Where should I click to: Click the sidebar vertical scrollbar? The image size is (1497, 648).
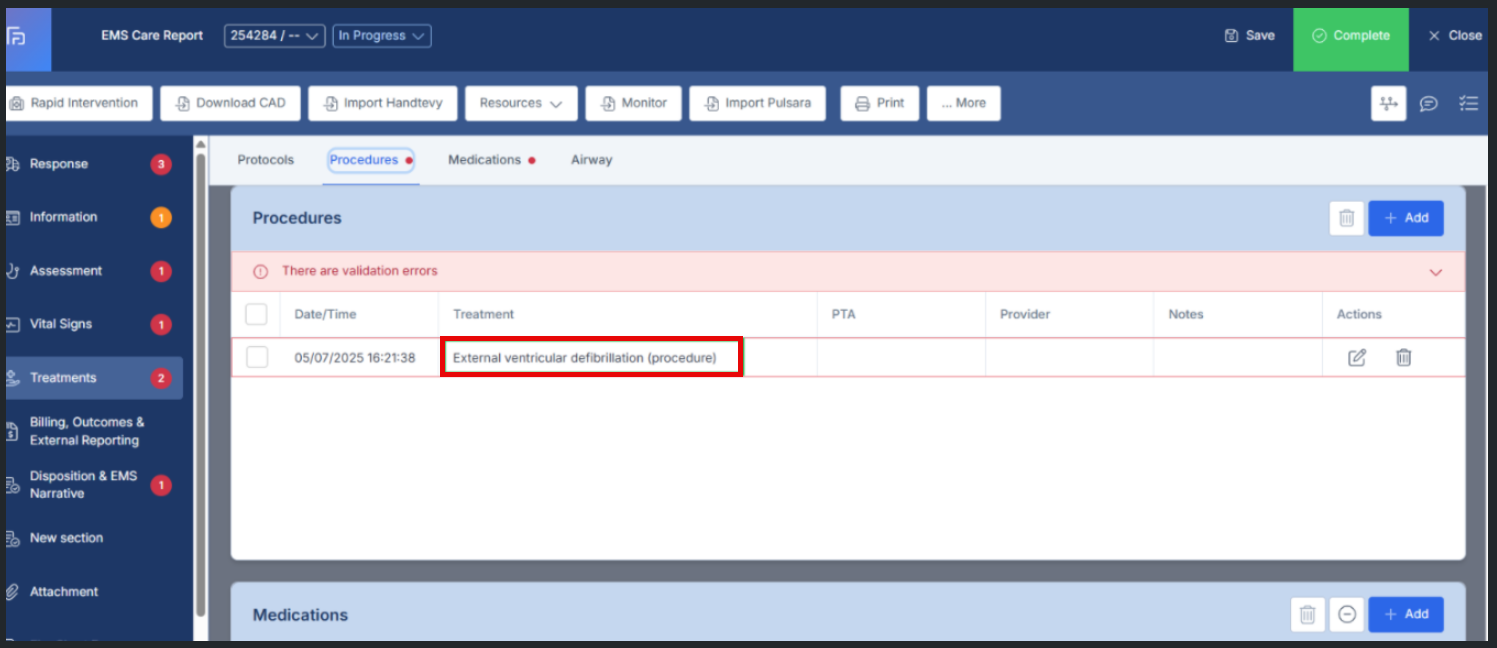coord(201,380)
